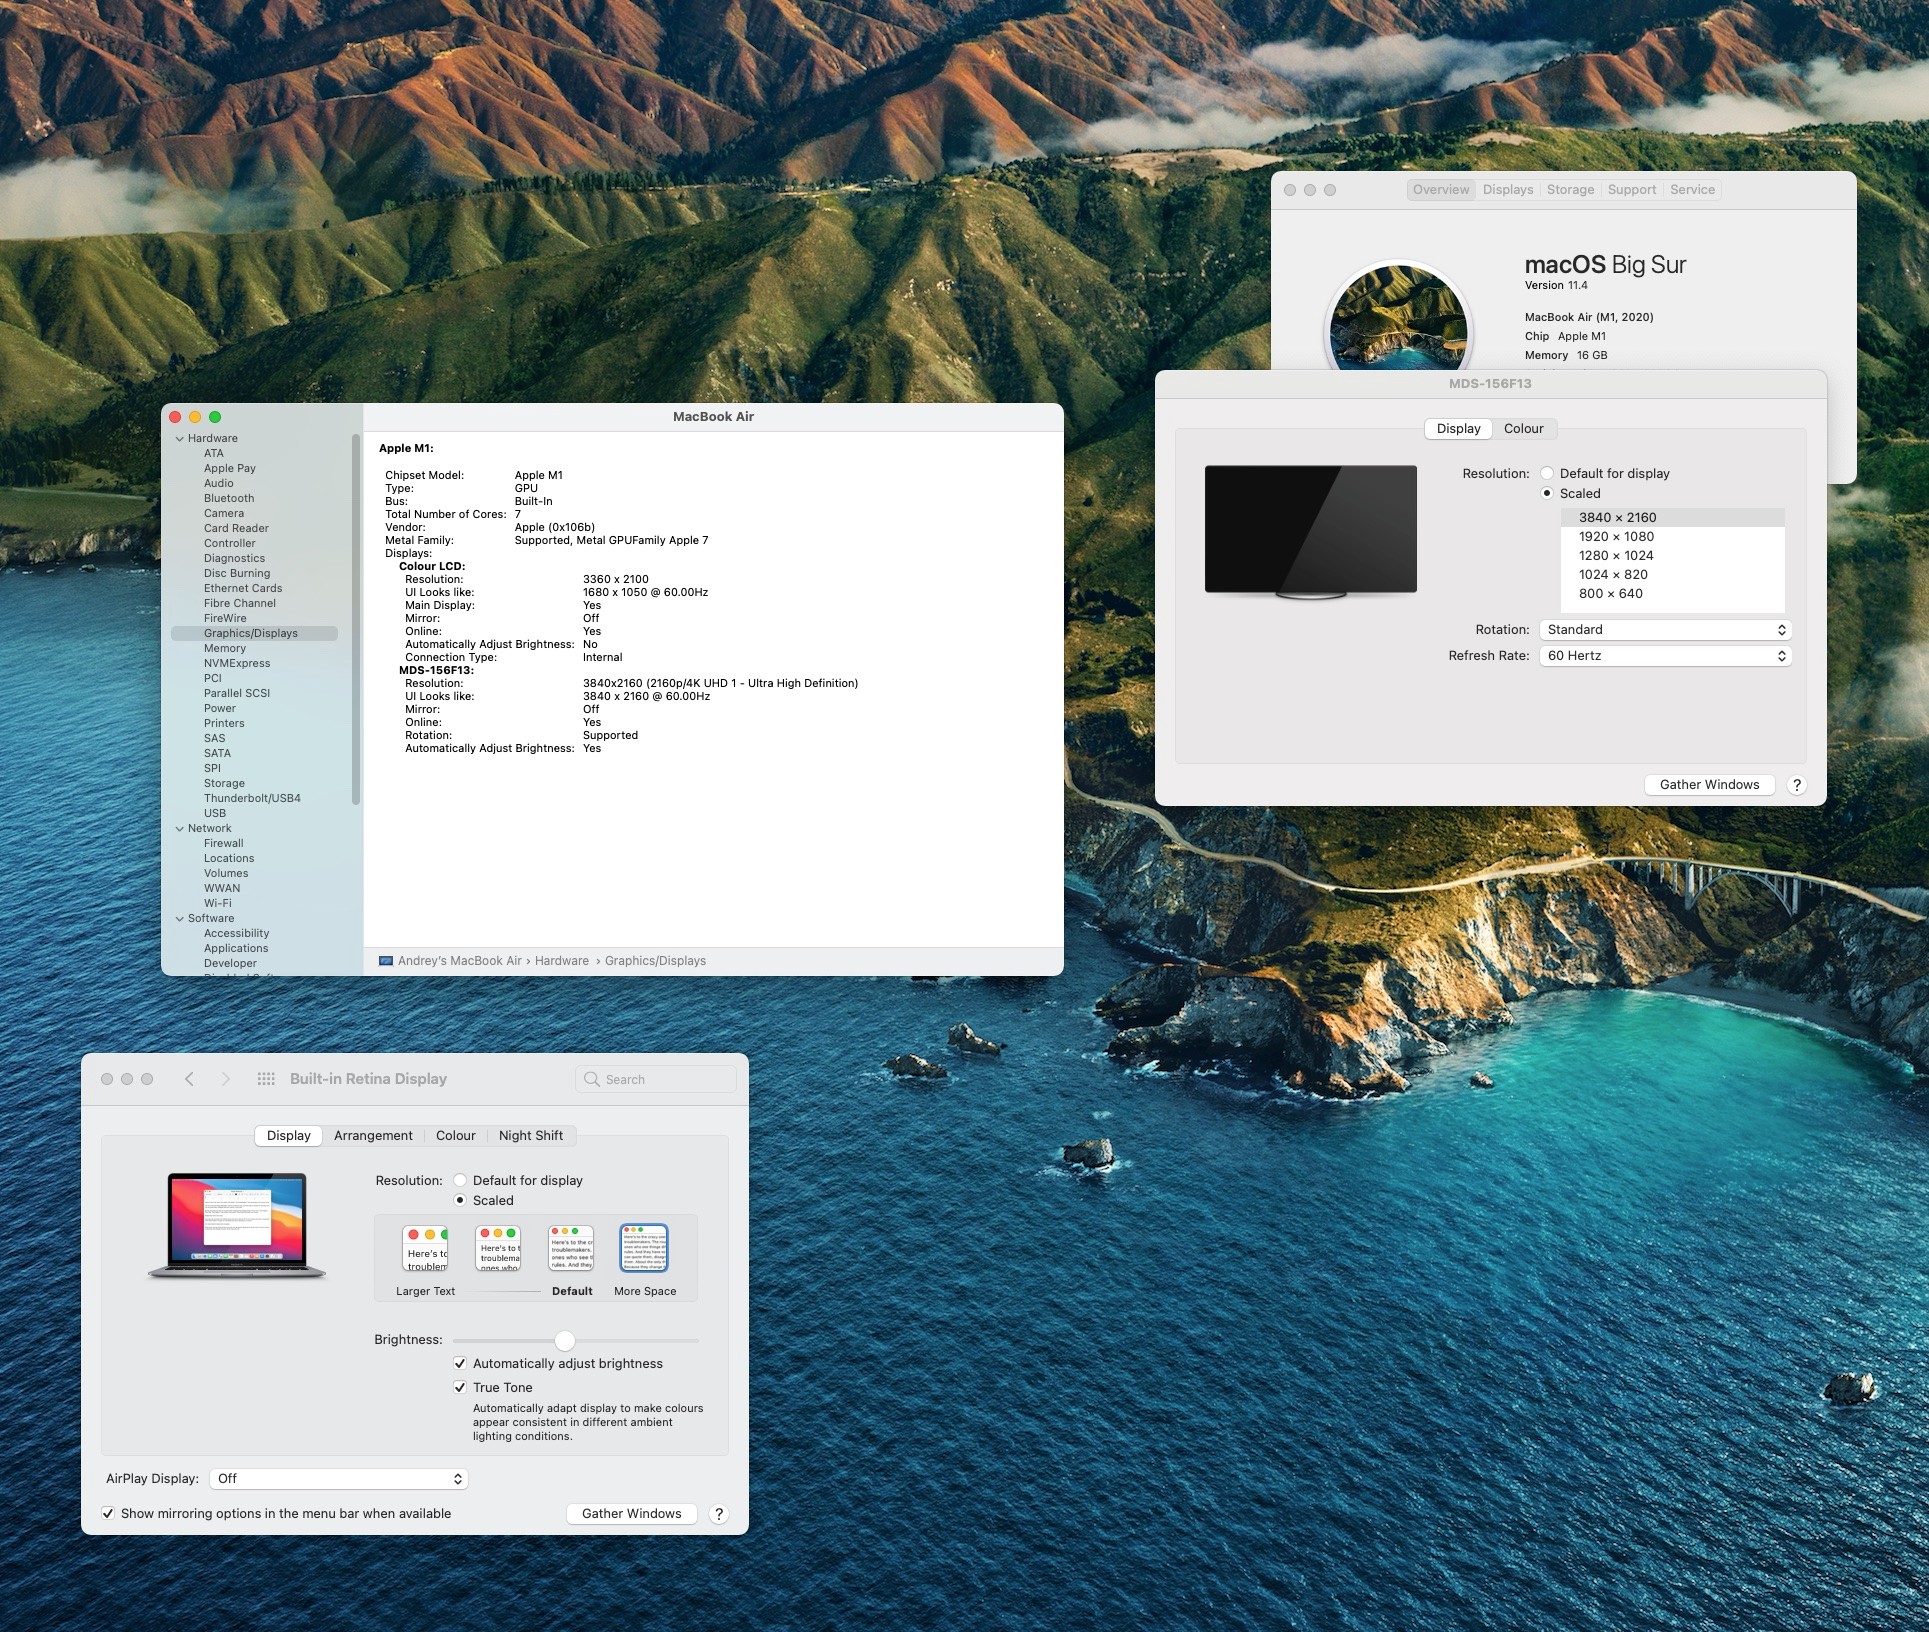
Task: Click the System Information sidebar scrollbar
Action: (356, 619)
